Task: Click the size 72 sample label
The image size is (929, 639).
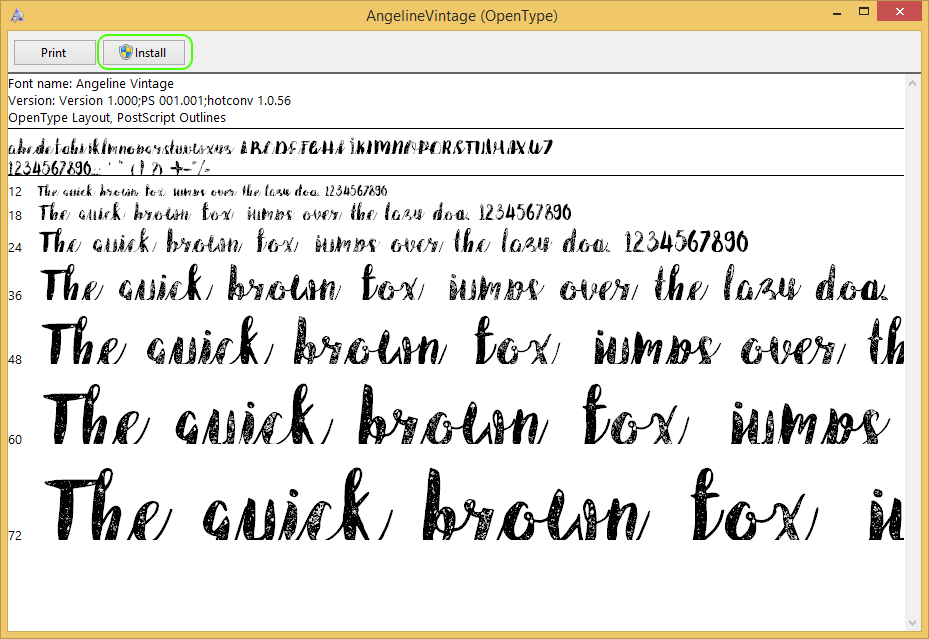Action: 15,535
